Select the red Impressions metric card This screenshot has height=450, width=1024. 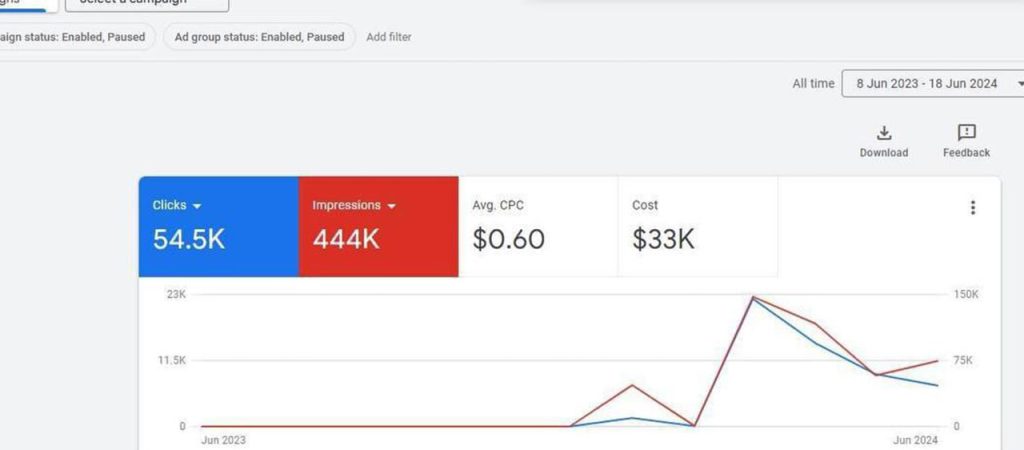pos(378,226)
